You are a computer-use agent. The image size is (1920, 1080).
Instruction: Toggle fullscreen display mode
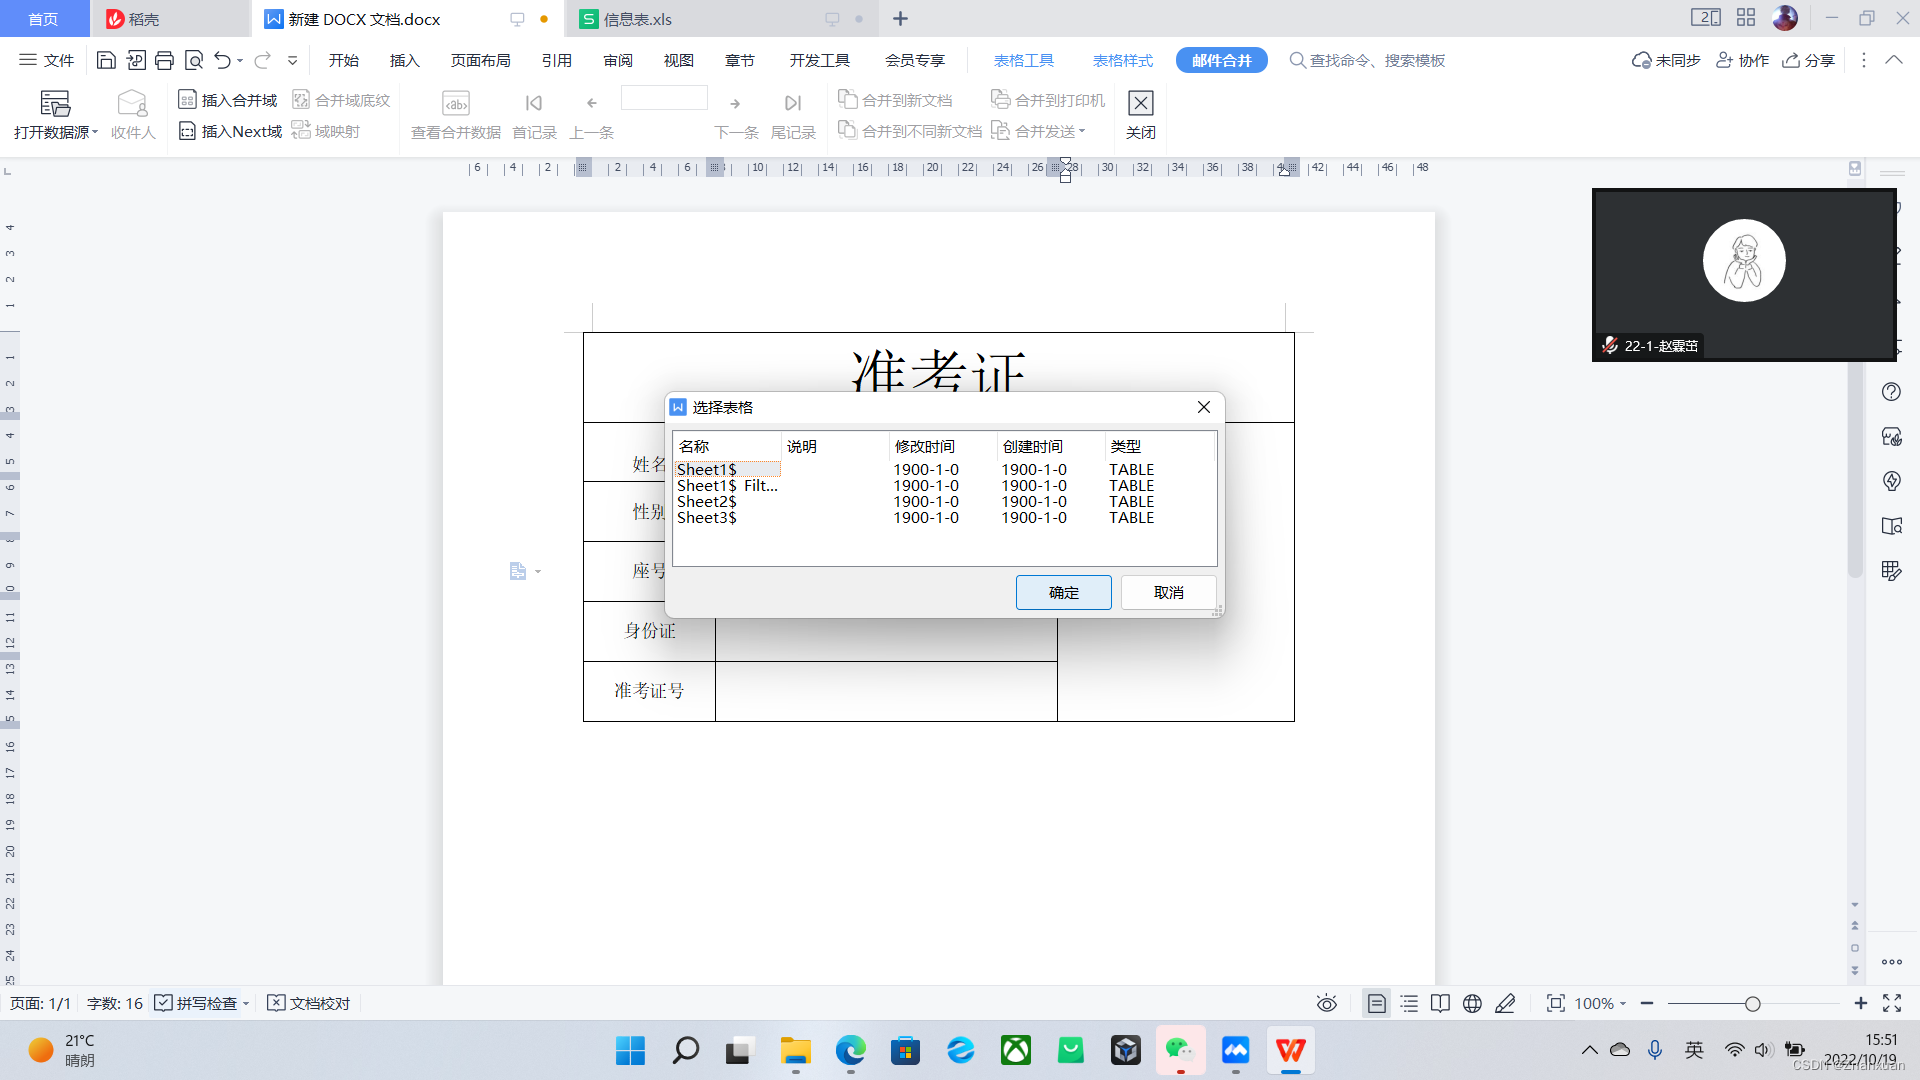tap(1892, 1003)
